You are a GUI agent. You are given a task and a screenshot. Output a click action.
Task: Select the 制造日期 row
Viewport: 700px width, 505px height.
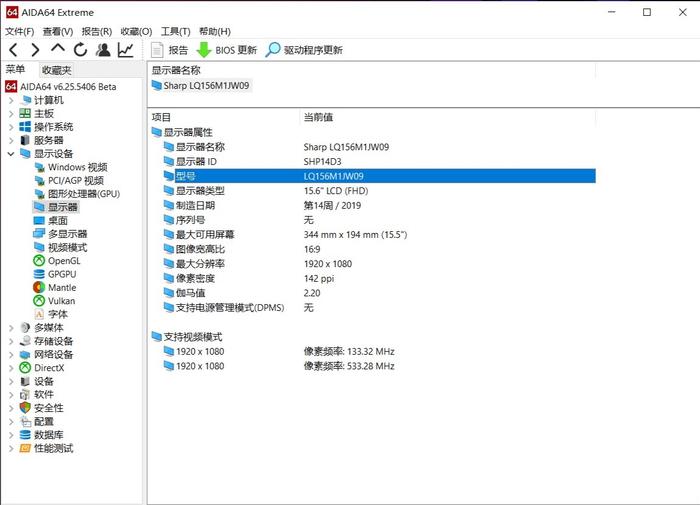point(379,205)
